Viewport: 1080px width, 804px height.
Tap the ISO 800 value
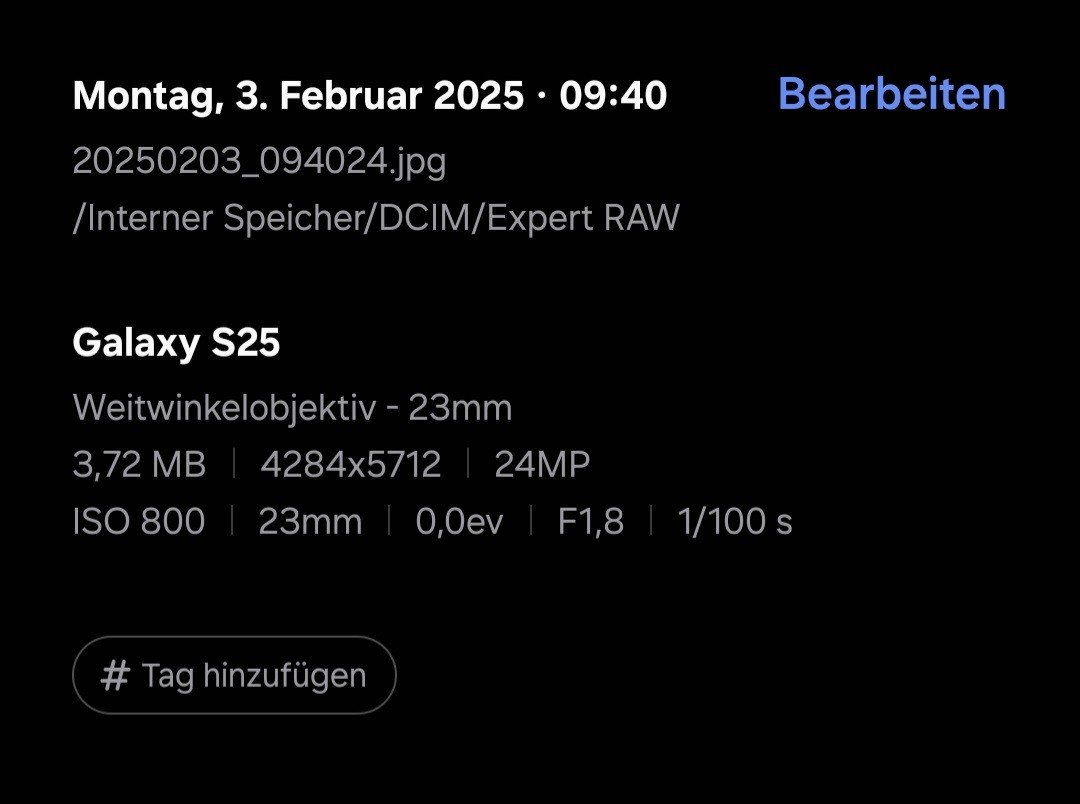[x=138, y=521]
